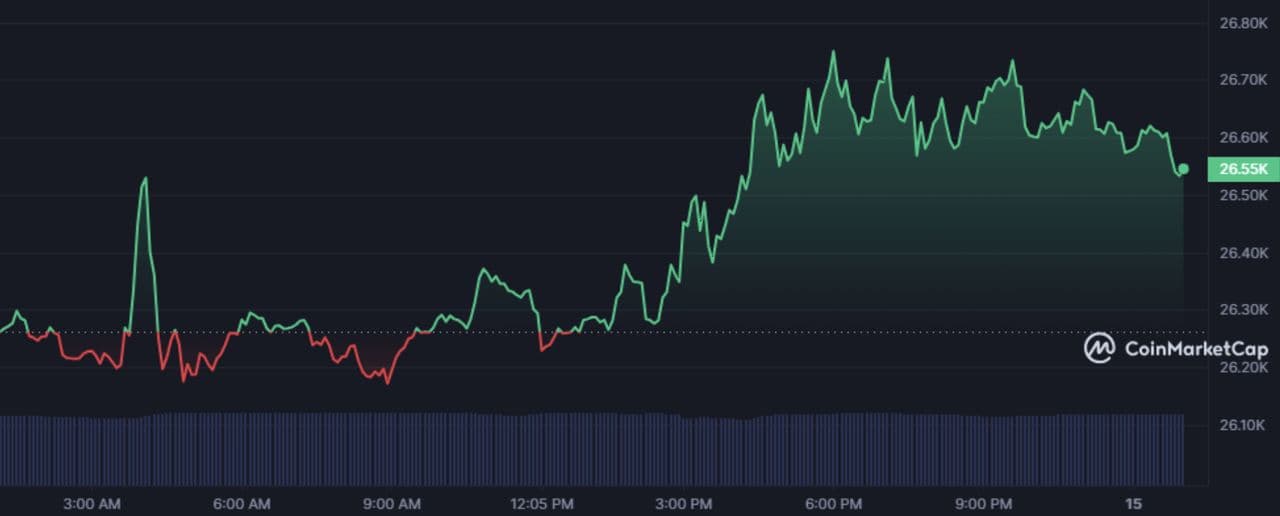The height and width of the screenshot is (516, 1280).
Task: Click the 26.10K price axis label
Action: pos(1243,426)
